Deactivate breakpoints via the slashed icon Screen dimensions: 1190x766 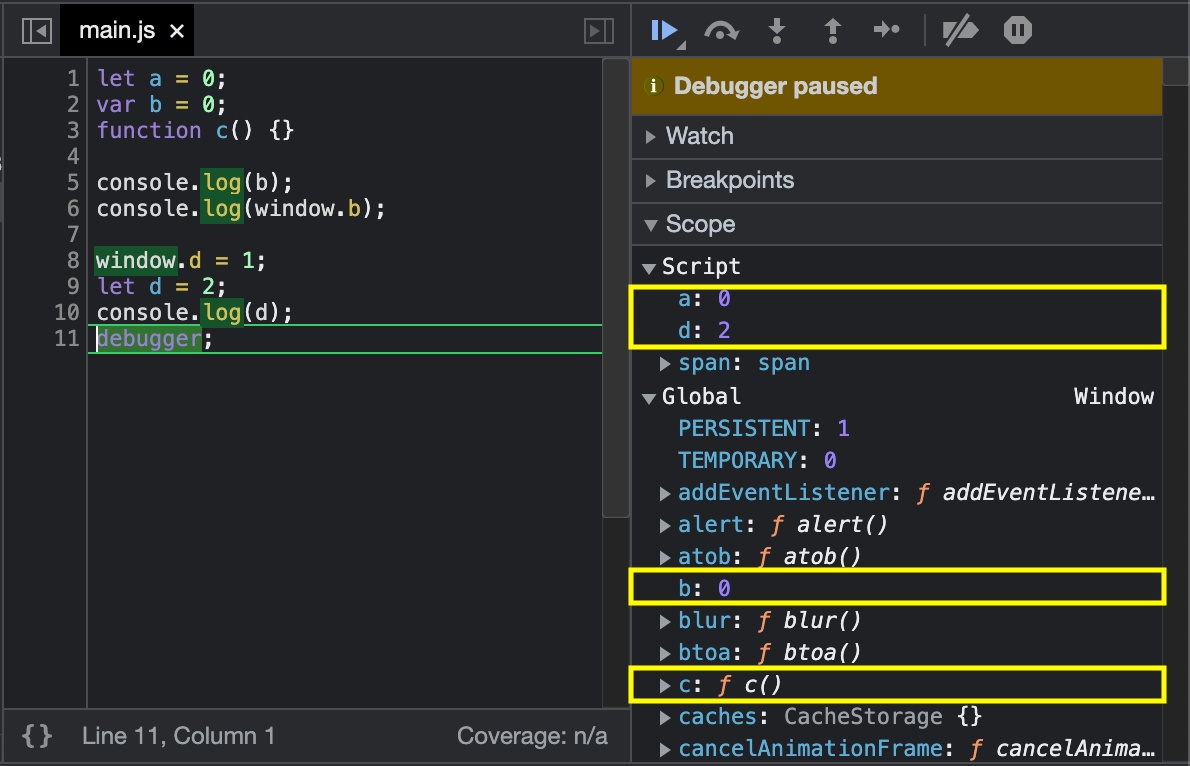tap(960, 30)
